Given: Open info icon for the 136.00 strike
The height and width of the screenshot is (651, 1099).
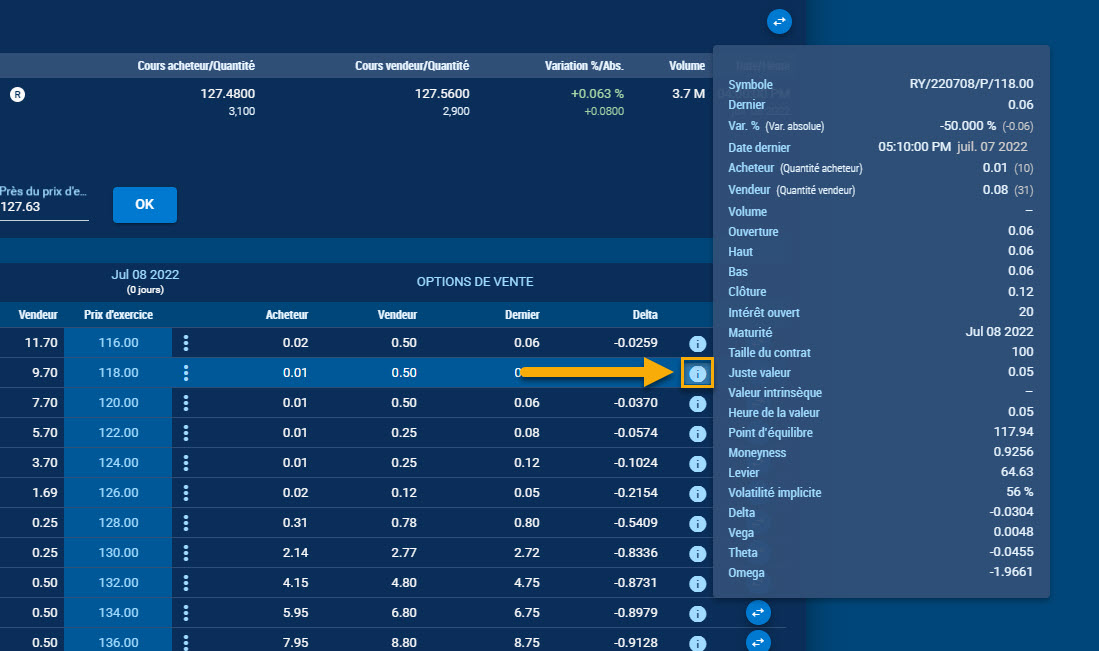Looking at the screenshot, I should [698, 641].
